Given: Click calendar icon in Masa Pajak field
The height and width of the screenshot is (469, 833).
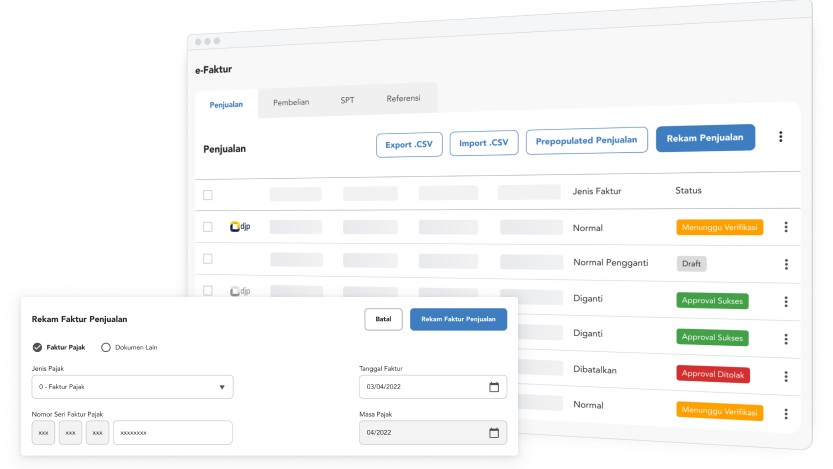Looking at the screenshot, I should pyautogui.click(x=493, y=432).
